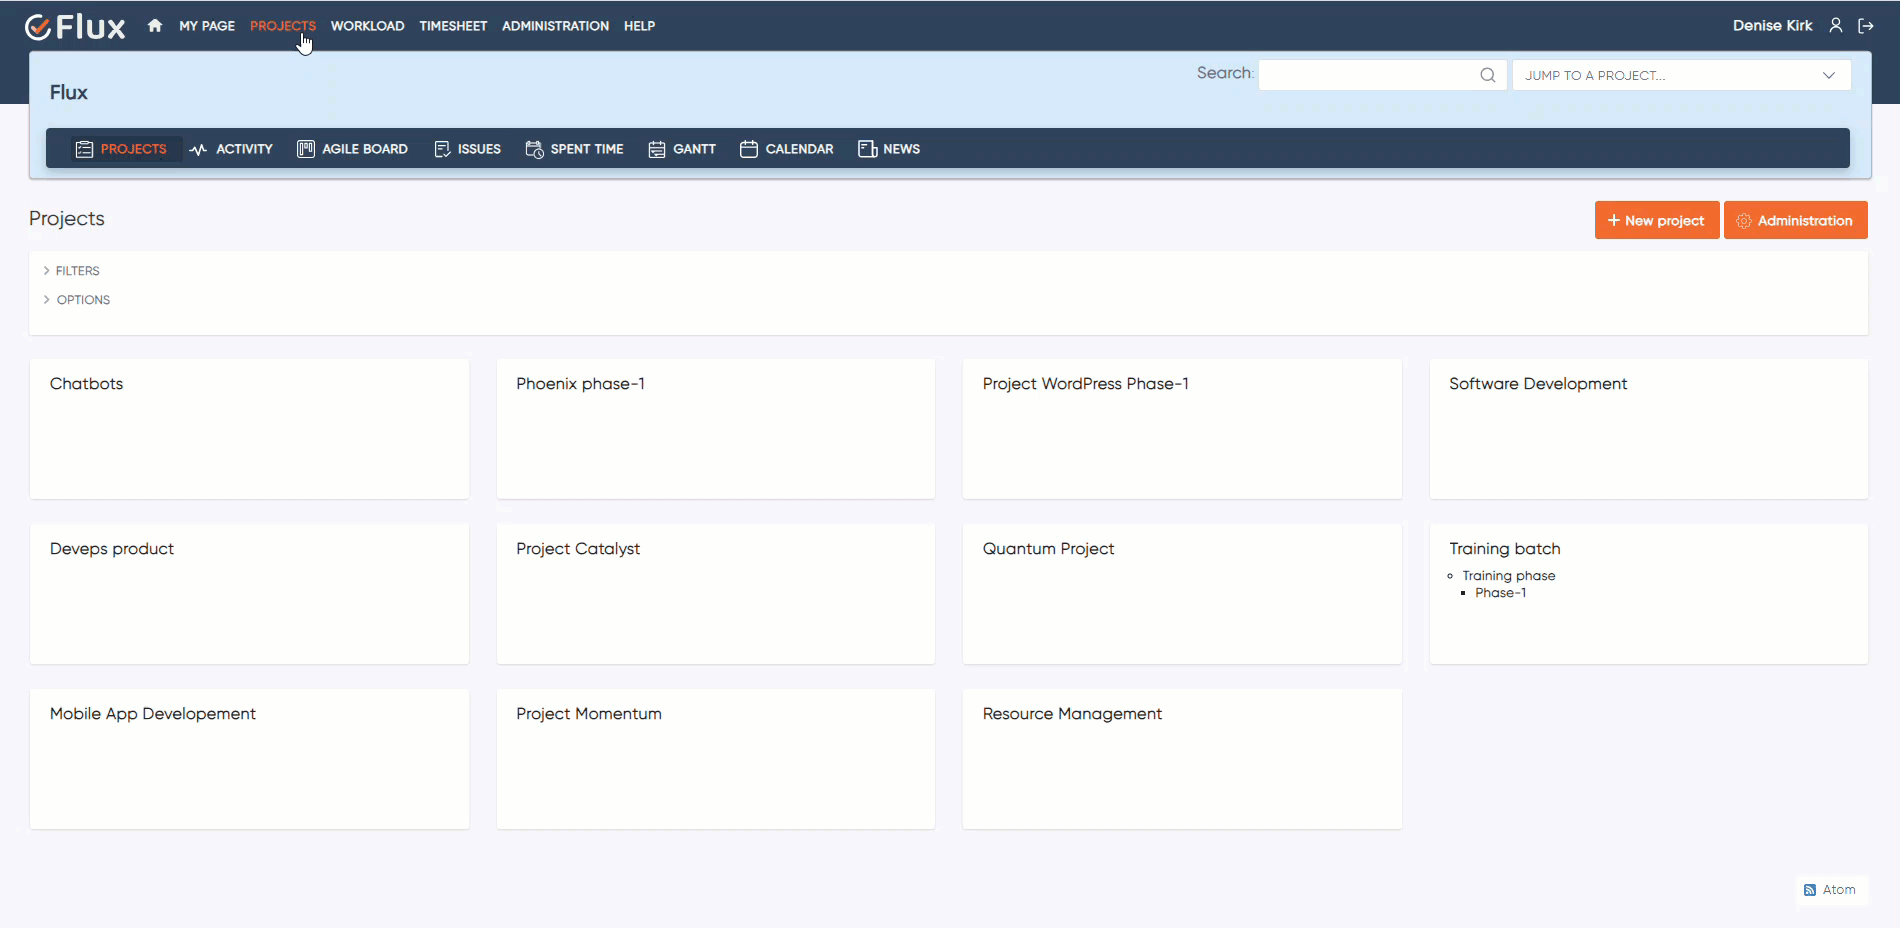
Task: Click the search magnifier icon
Action: click(x=1488, y=74)
